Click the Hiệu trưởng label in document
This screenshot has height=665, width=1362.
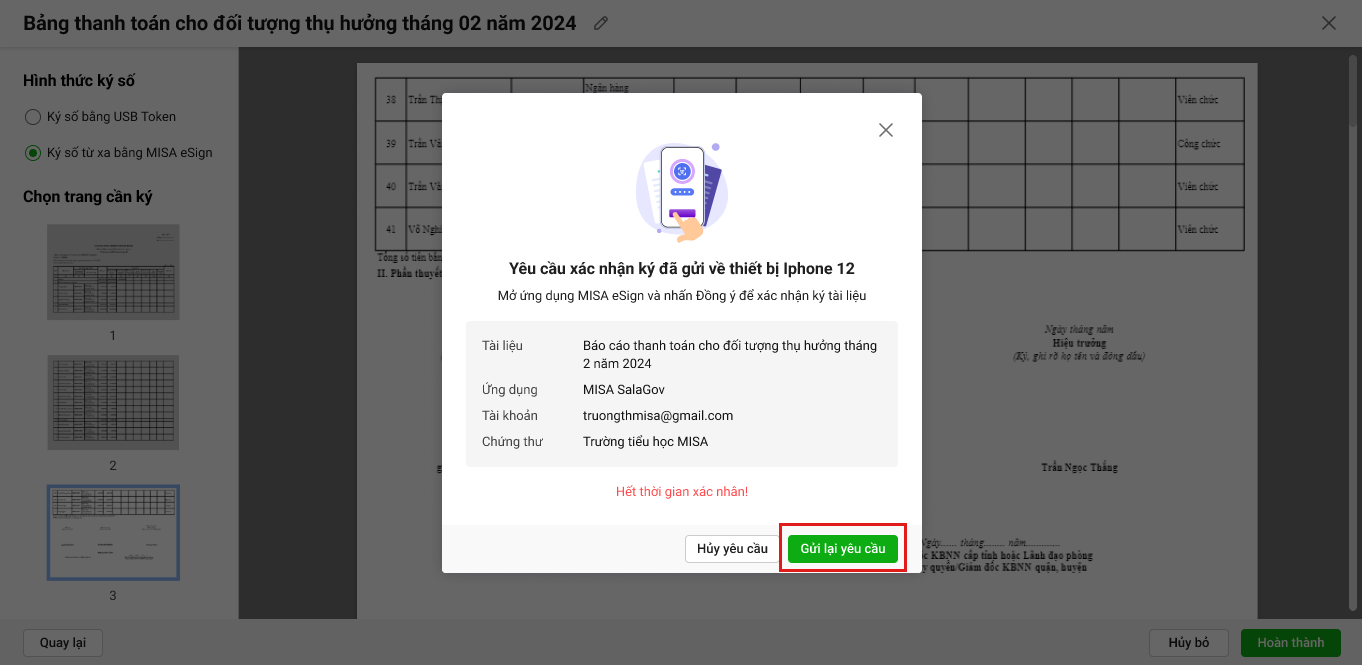pyautogui.click(x=1078, y=342)
